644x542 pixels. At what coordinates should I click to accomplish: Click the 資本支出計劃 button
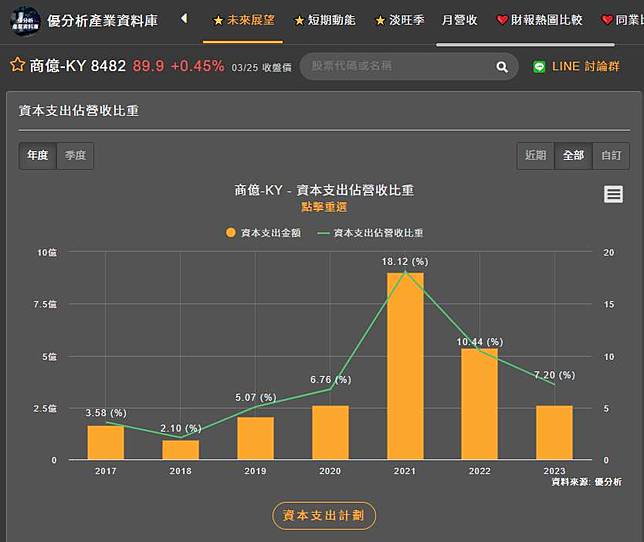(324, 516)
